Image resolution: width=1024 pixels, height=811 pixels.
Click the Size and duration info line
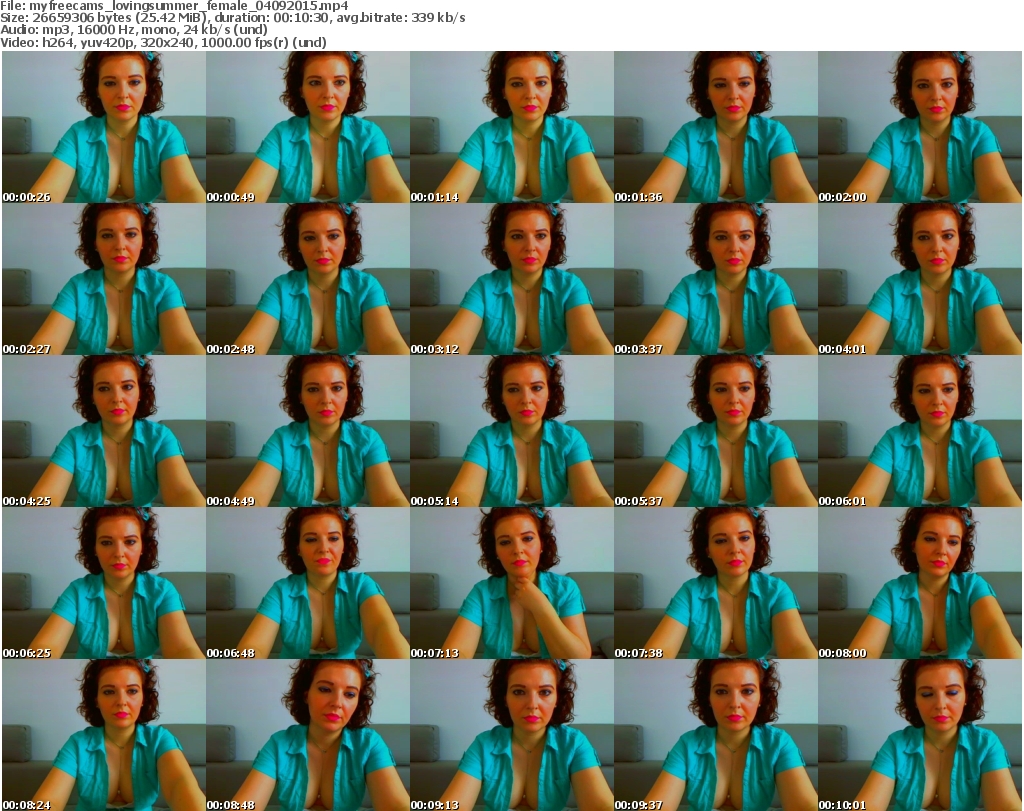click(232, 18)
